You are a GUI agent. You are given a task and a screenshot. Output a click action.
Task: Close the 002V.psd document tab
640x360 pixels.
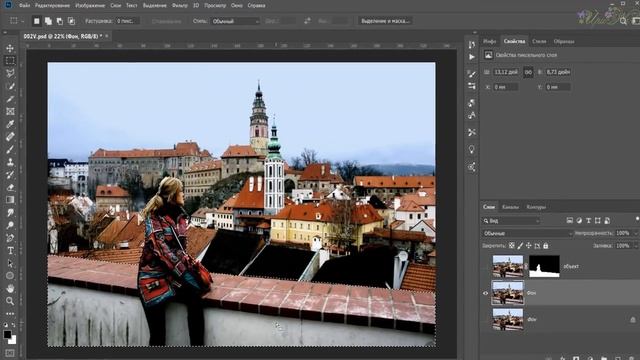pos(107,36)
